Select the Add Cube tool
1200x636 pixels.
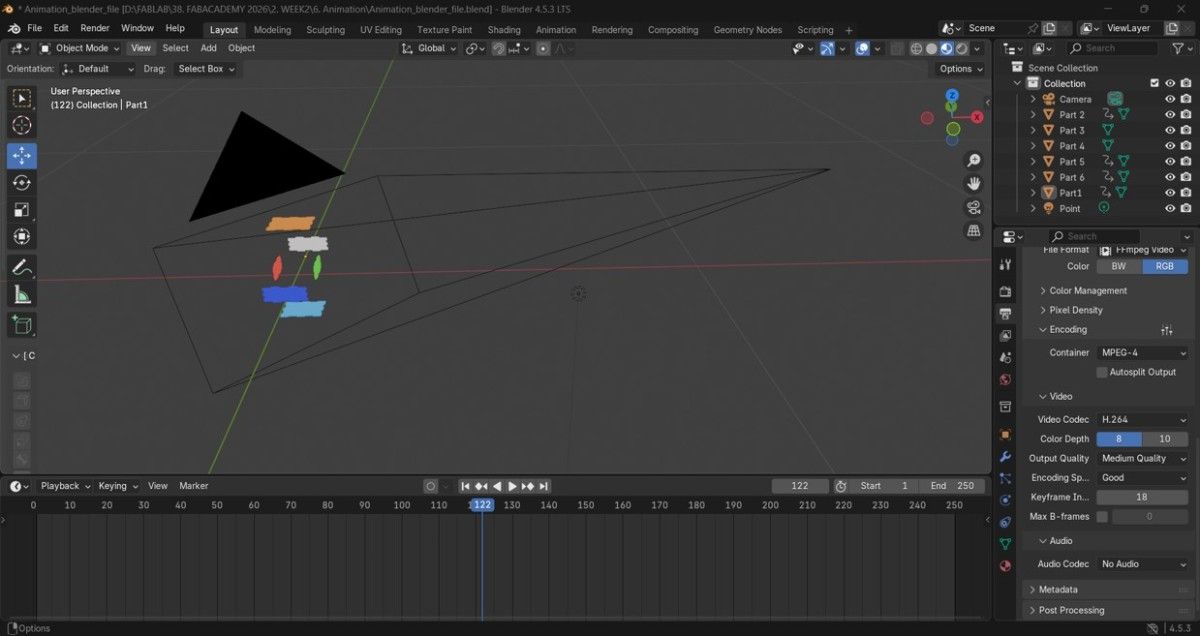(22, 324)
